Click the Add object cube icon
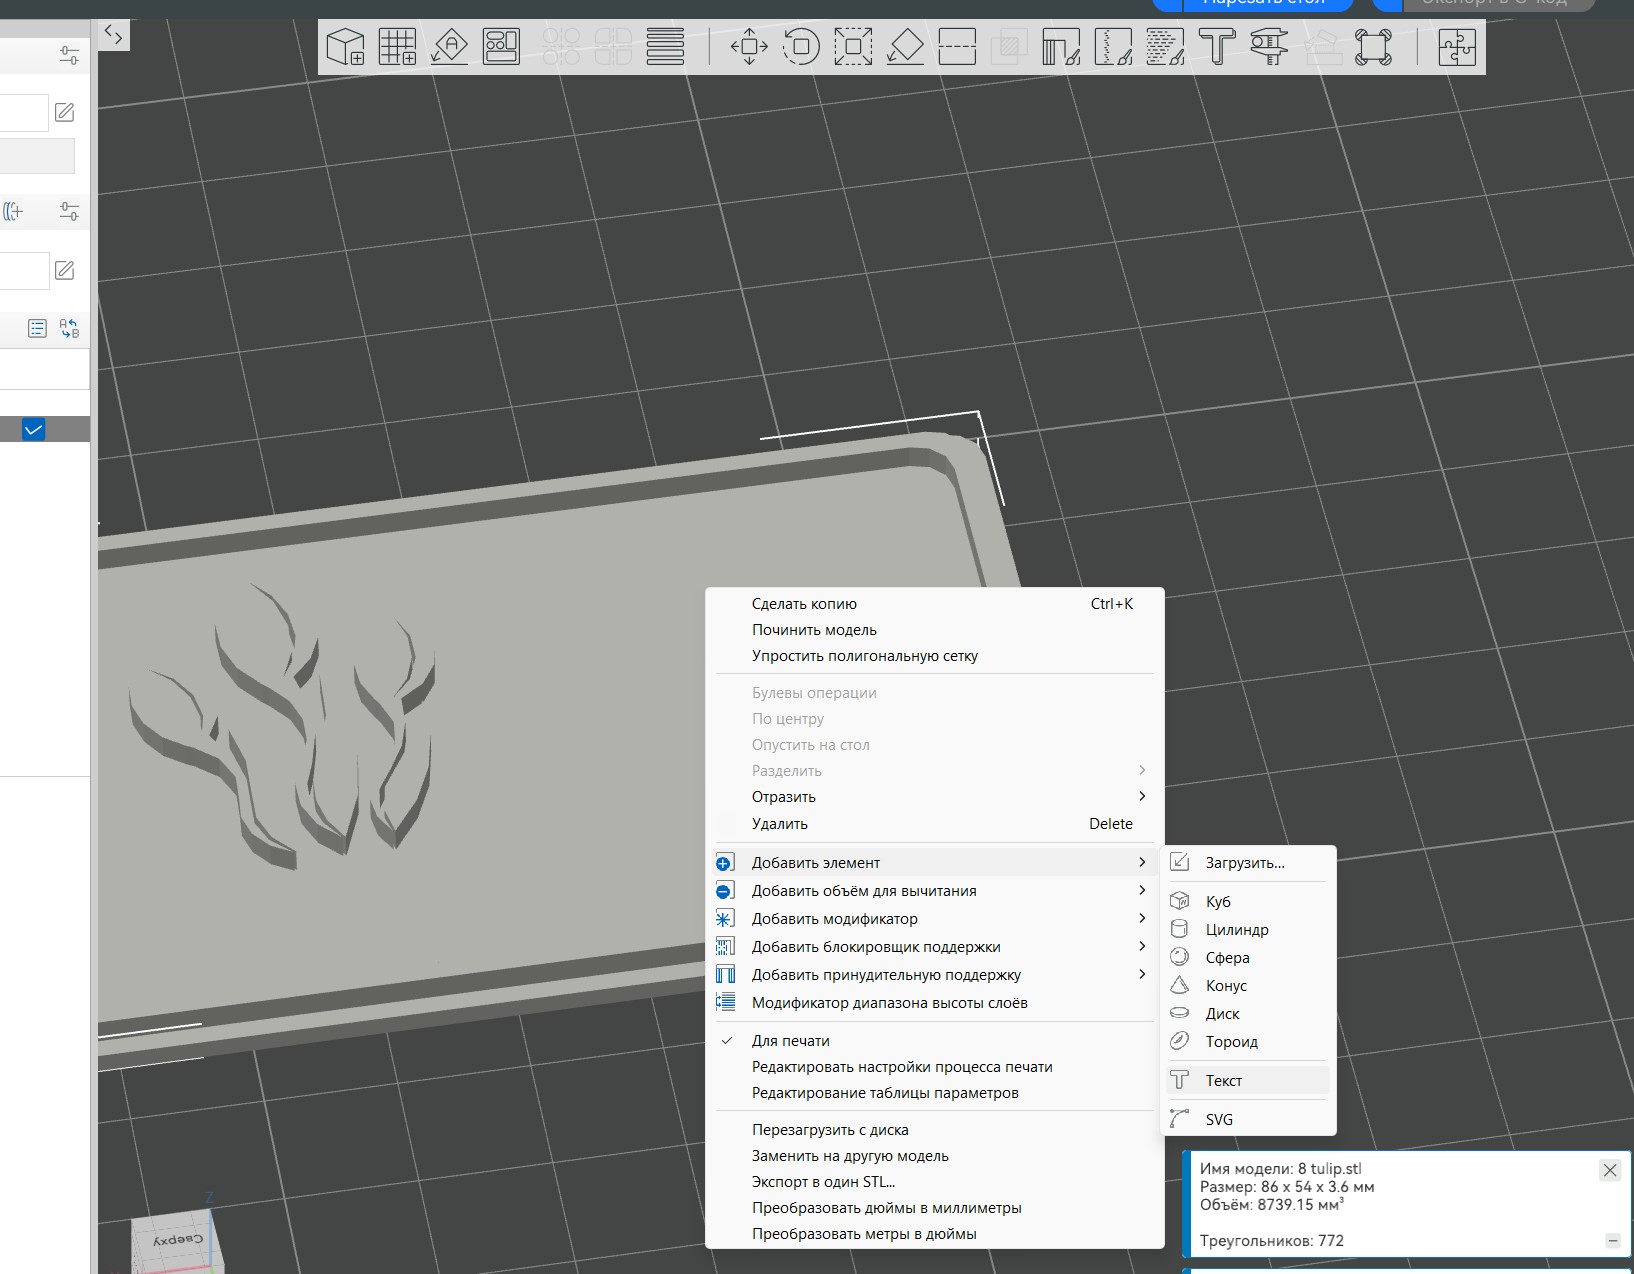 pyautogui.click(x=346, y=47)
